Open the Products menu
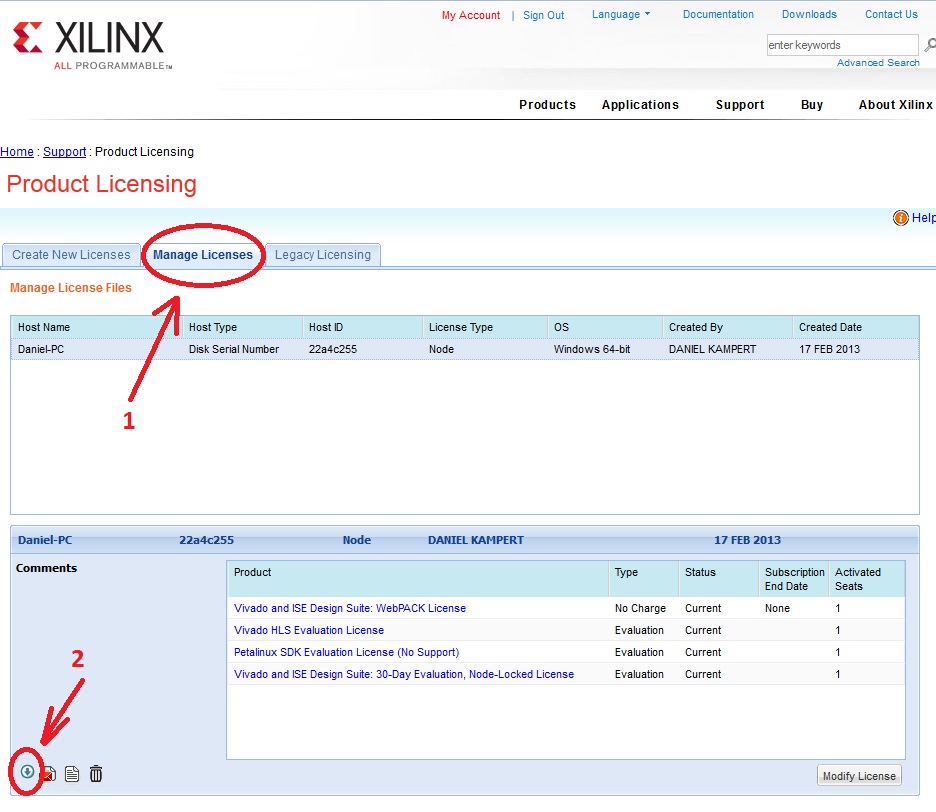936x812 pixels. pyautogui.click(x=547, y=104)
